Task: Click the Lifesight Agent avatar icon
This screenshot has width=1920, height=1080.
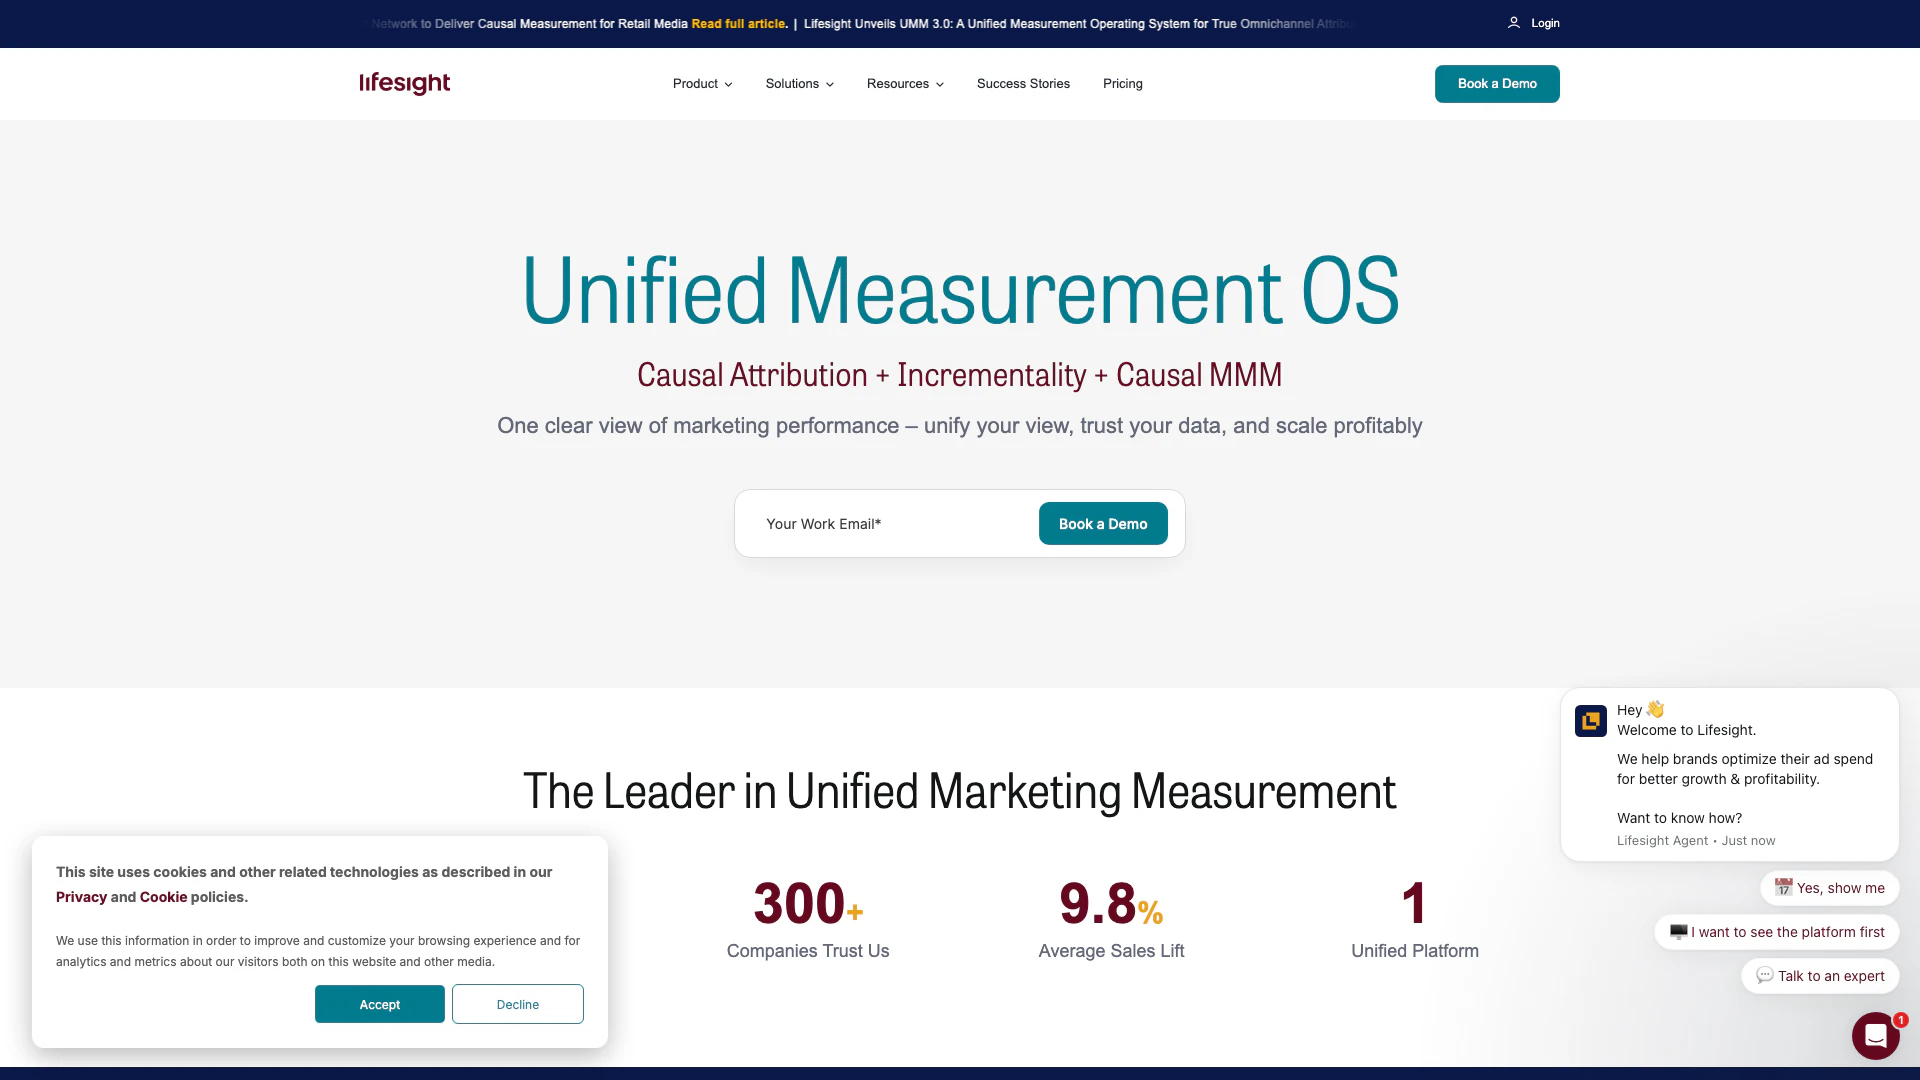Action: tap(1590, 721)
